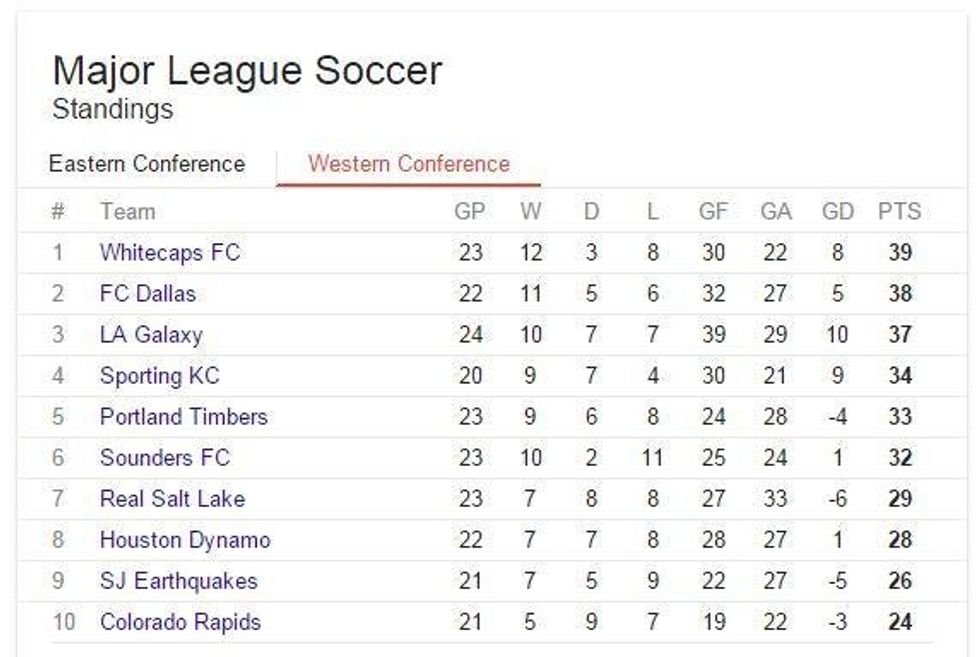The image size is (980, 657).
Task: Click the FC Dallas team link
Action: (x=148, y=294)
